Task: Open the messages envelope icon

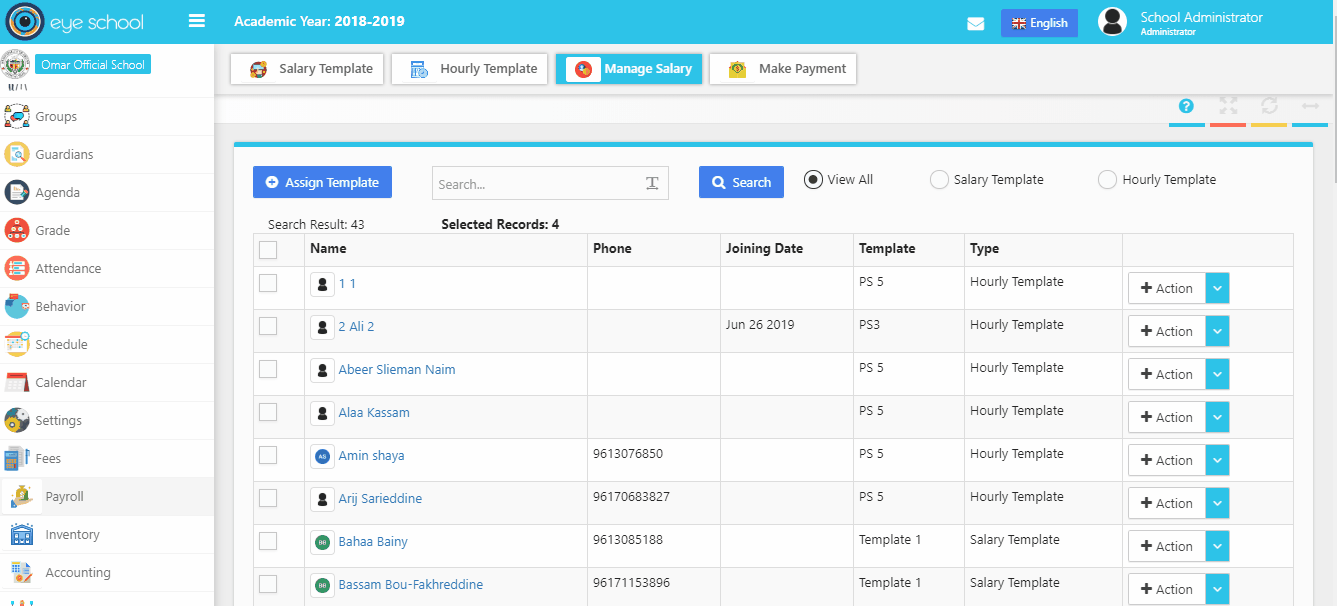Action: pos(976,24)
